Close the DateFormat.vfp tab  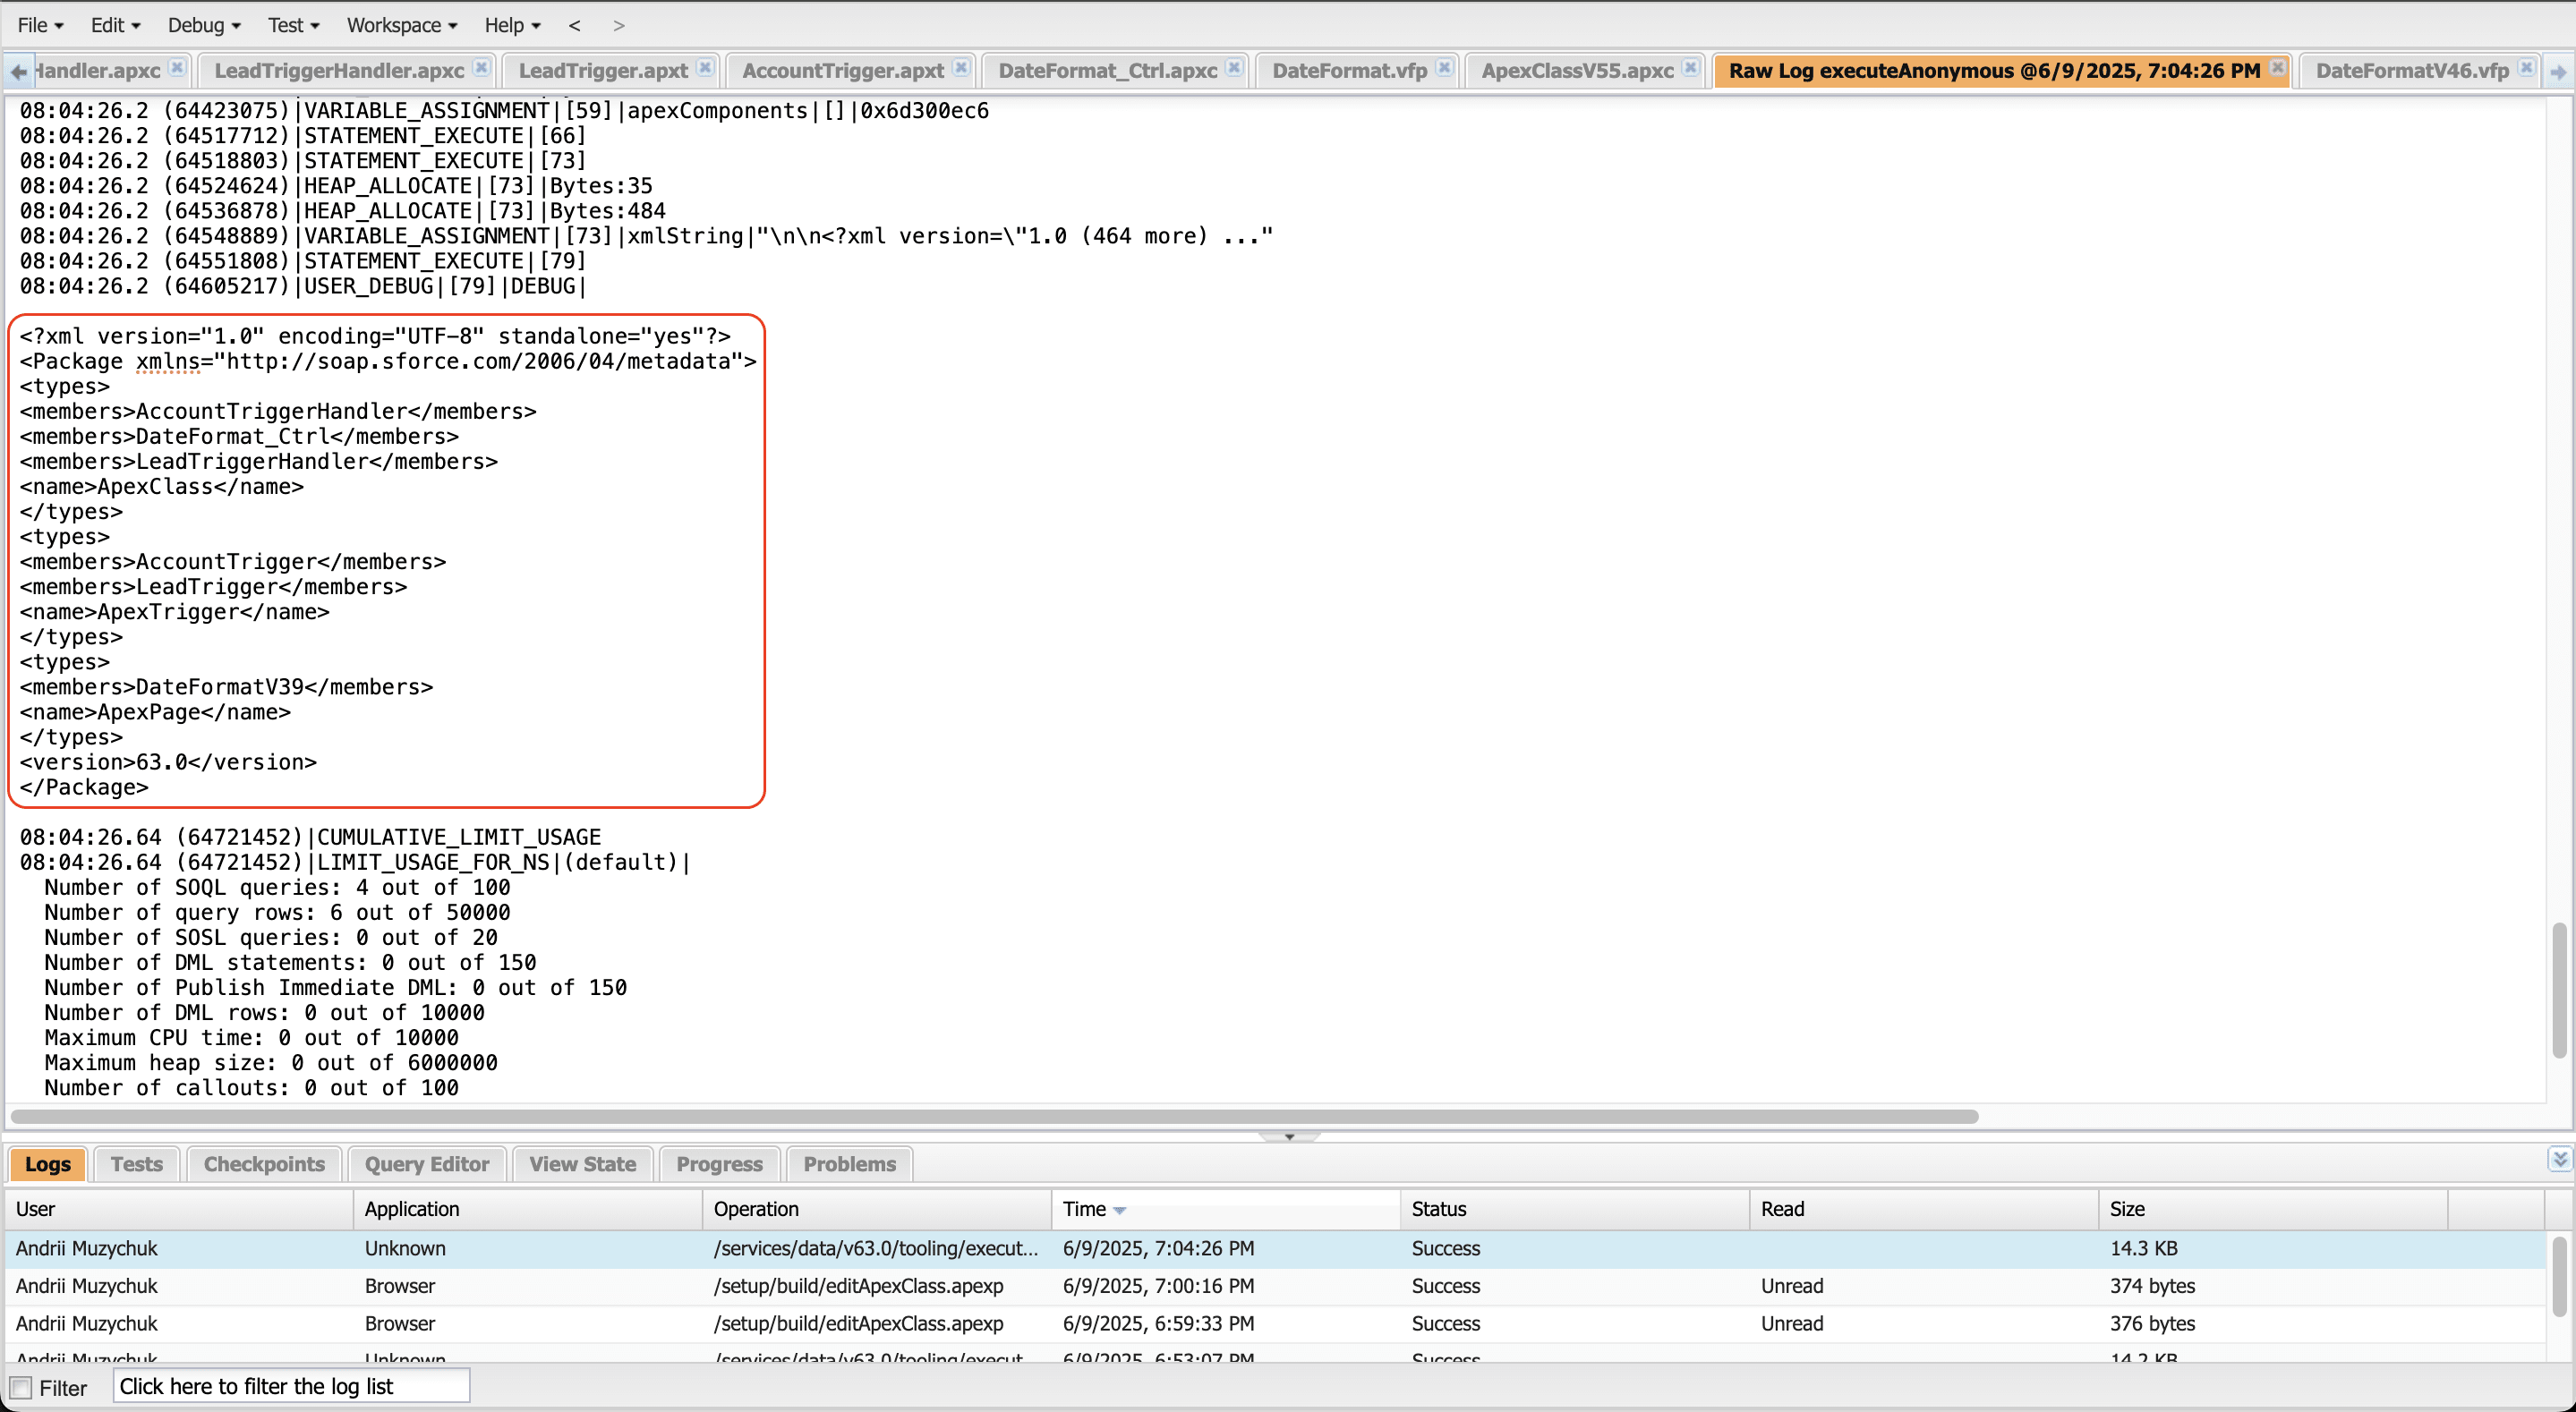[x=1444, y=68]
